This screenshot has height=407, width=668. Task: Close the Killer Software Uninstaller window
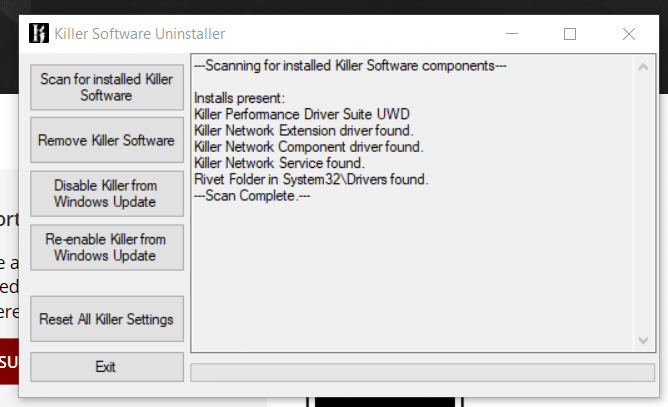click(629, 34)
